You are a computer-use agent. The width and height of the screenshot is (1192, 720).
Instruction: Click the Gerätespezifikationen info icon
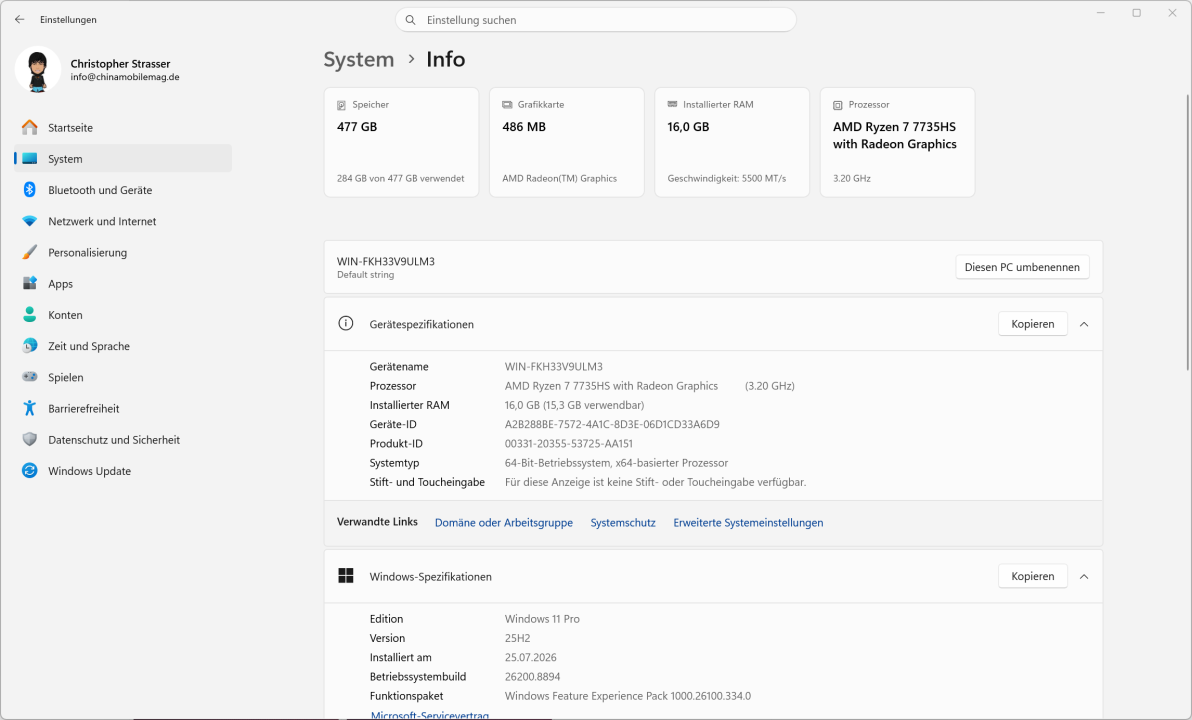click(346, 323)
